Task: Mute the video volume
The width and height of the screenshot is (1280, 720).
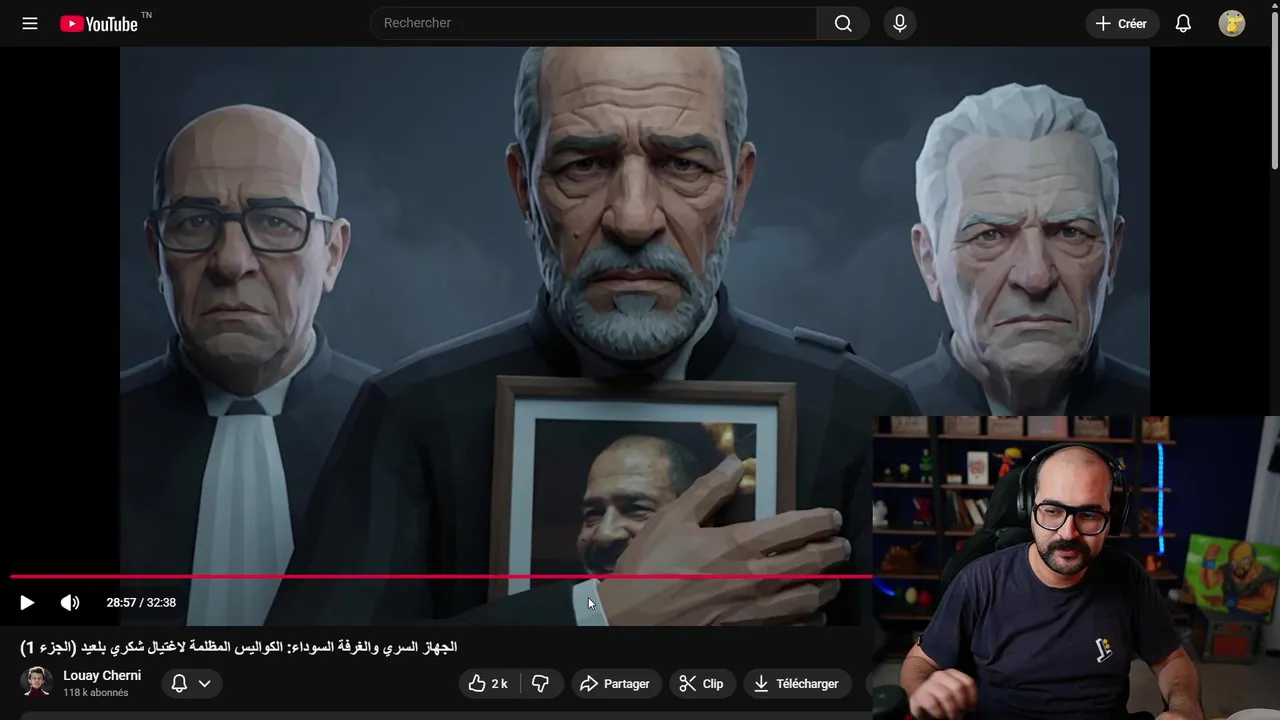Action: [x=70, y=602]
